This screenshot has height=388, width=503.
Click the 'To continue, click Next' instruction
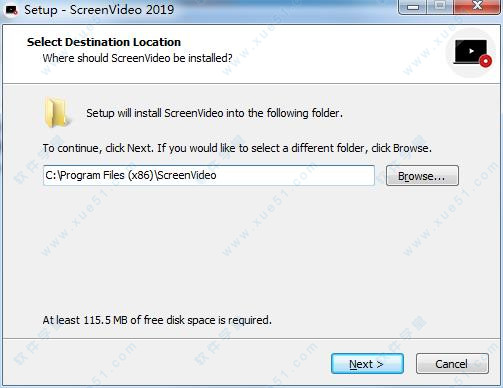click(x=237, y=148)
